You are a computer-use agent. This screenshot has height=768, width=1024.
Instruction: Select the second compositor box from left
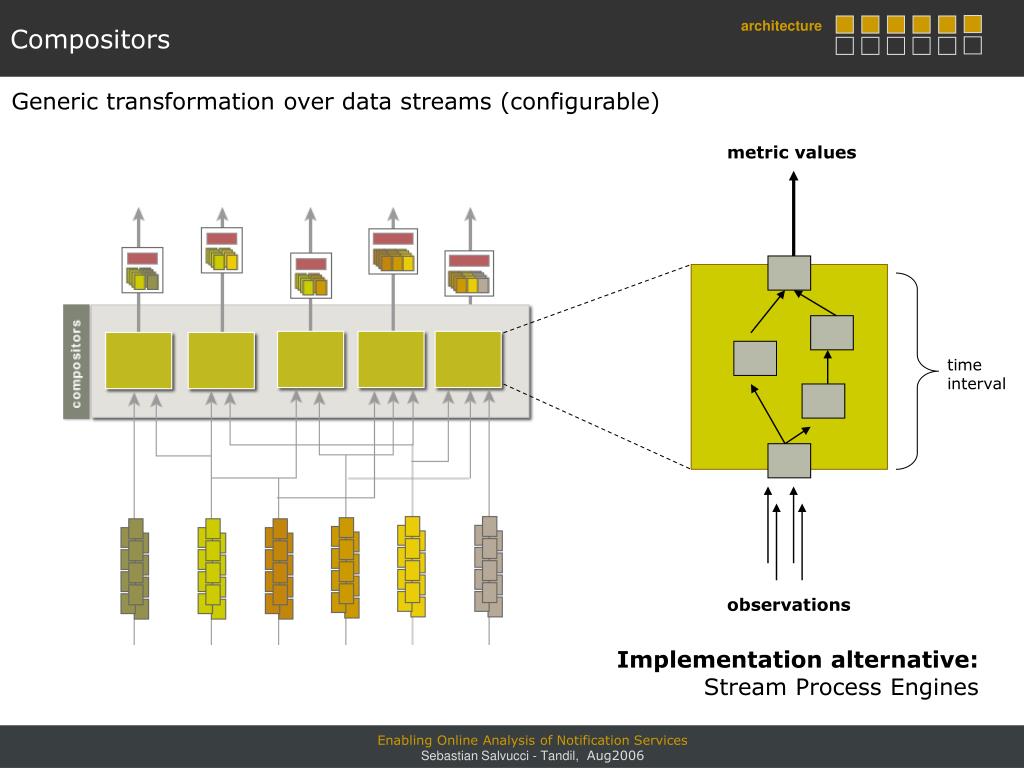pos(221,360)
